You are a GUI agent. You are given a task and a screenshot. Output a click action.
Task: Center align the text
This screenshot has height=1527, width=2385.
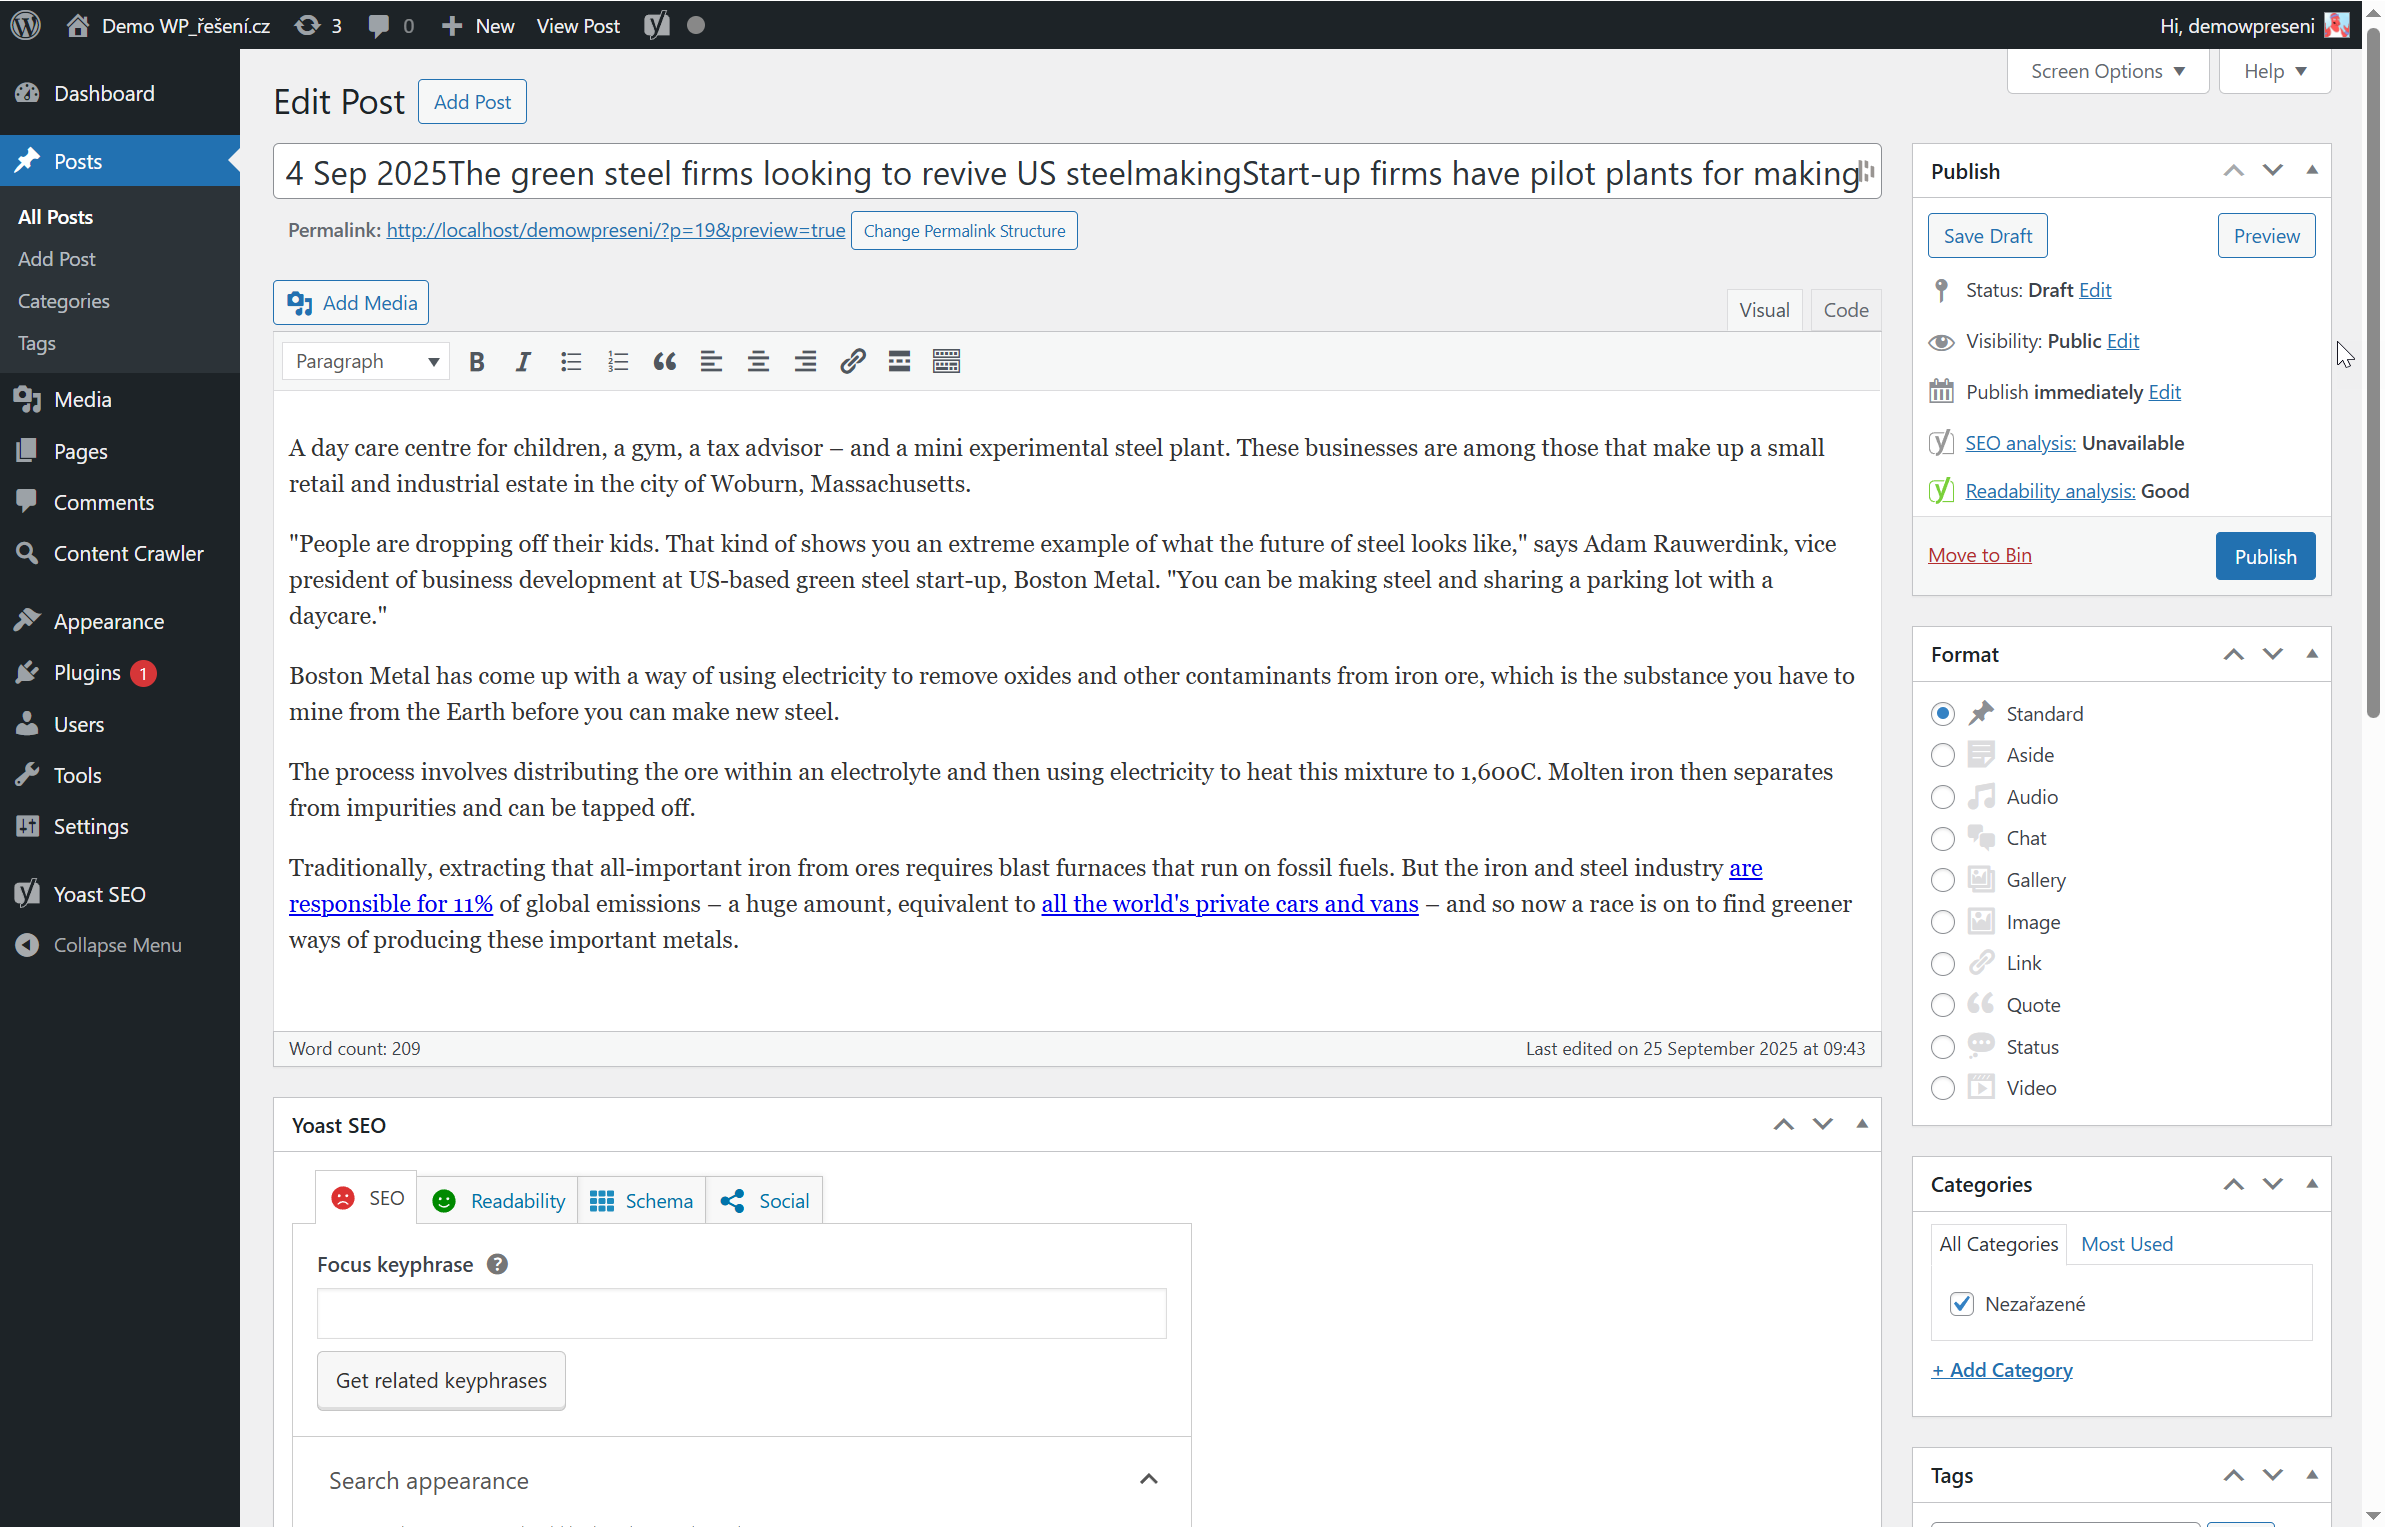coord(758,362)
